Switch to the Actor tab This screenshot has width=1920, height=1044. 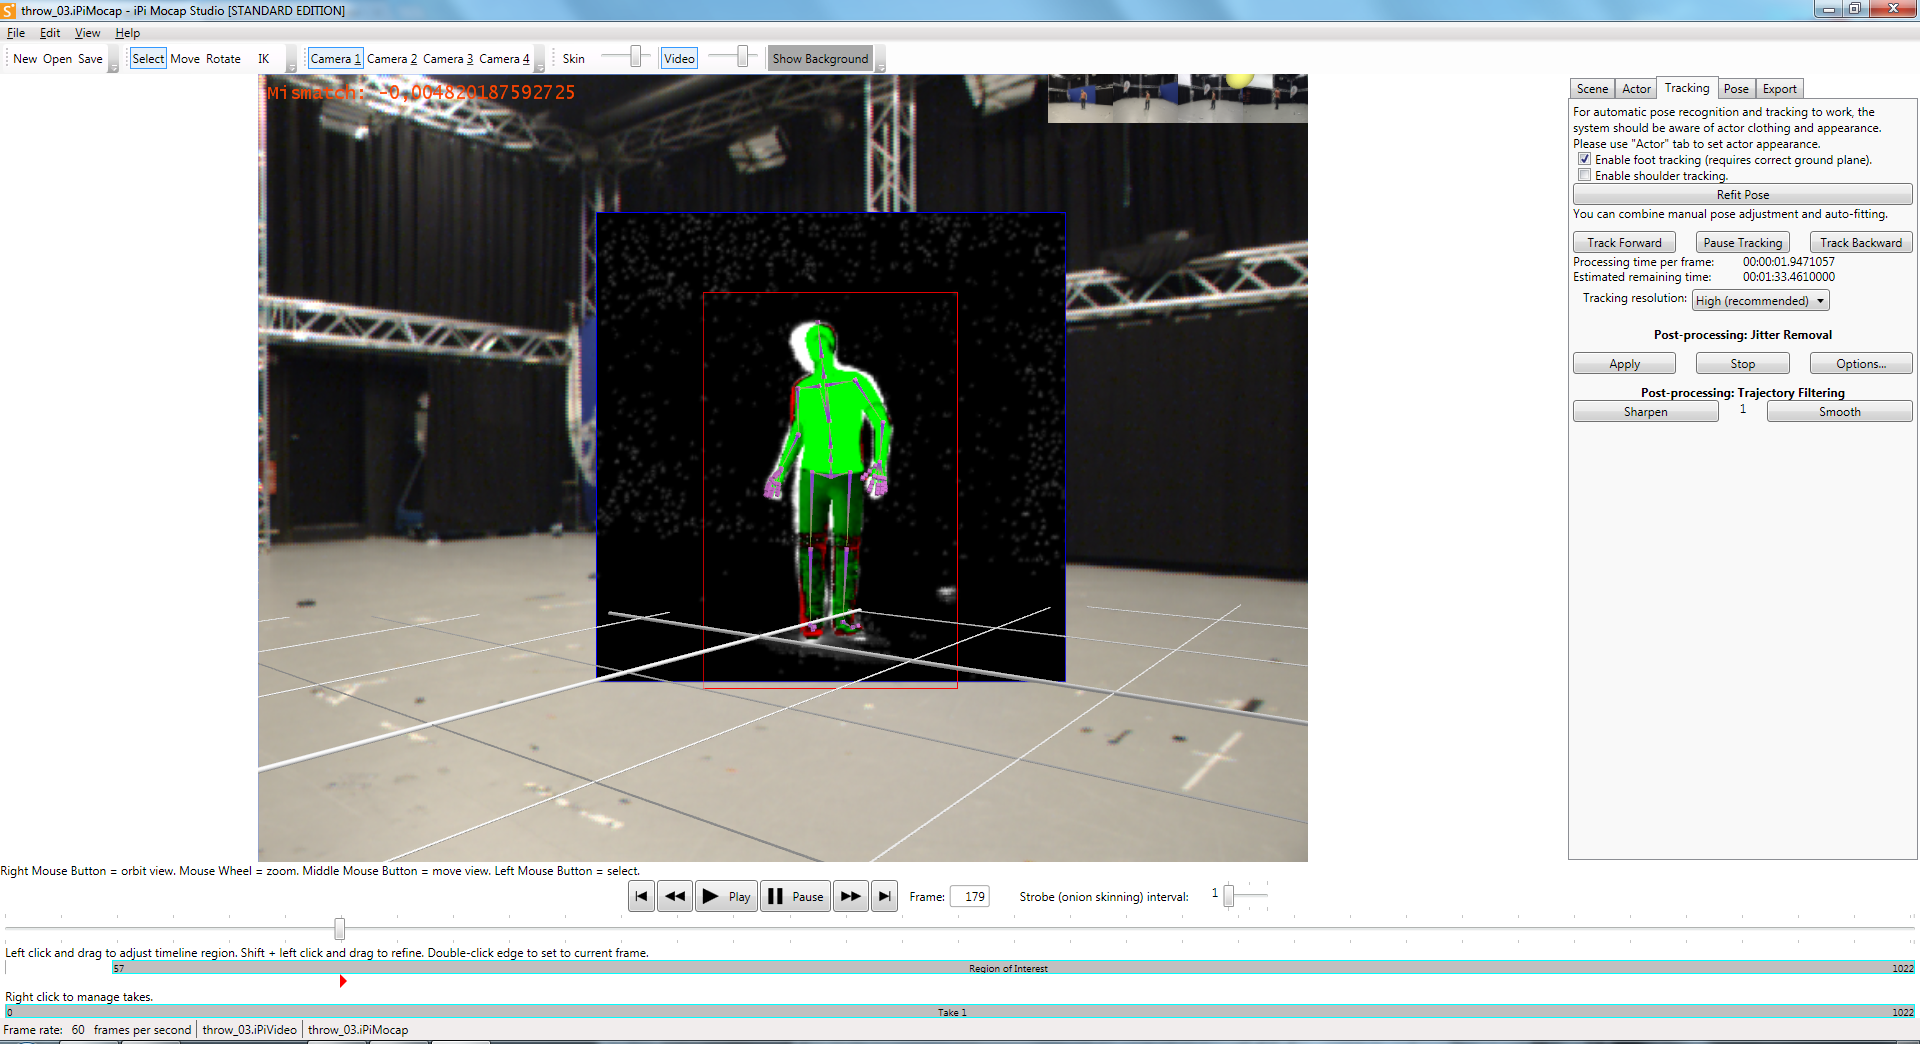pos(1636,89)
